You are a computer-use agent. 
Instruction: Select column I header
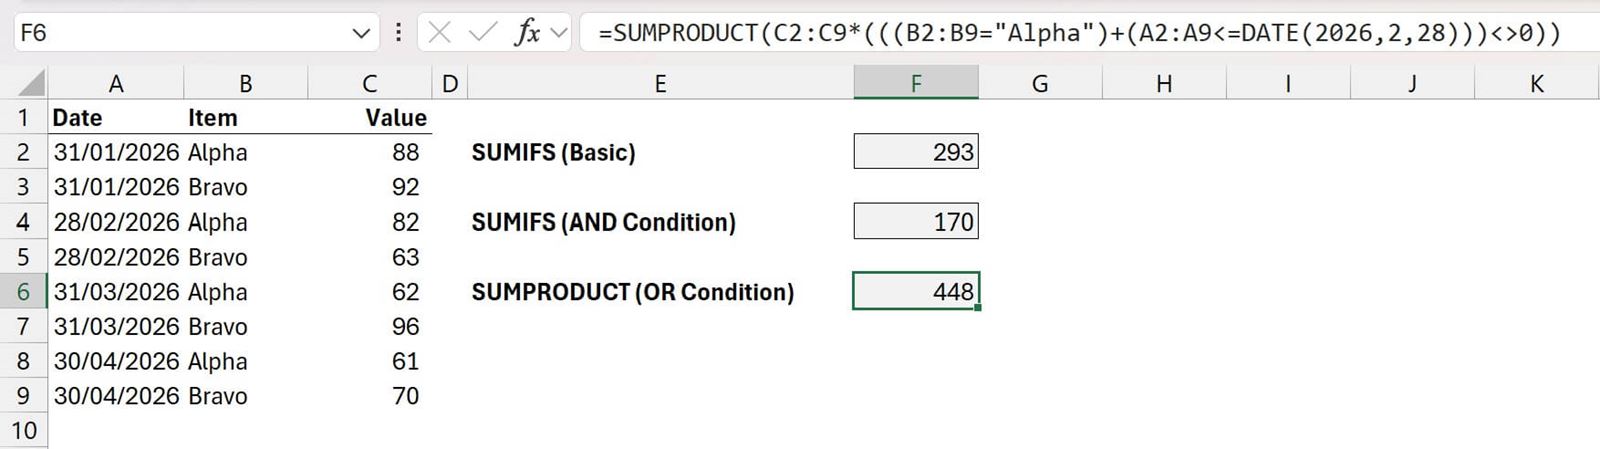pos(1288,84)
